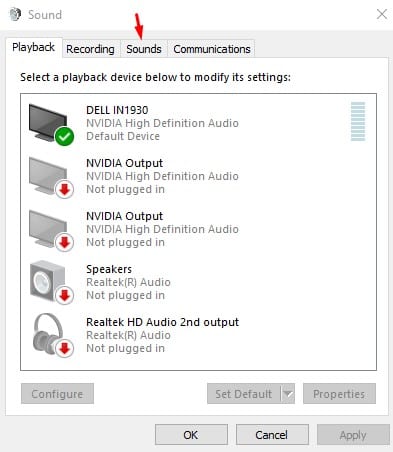The height and width of the screenshot is (452, 393).
Task: Close the Sound dialog window
Action: [382, 14]
